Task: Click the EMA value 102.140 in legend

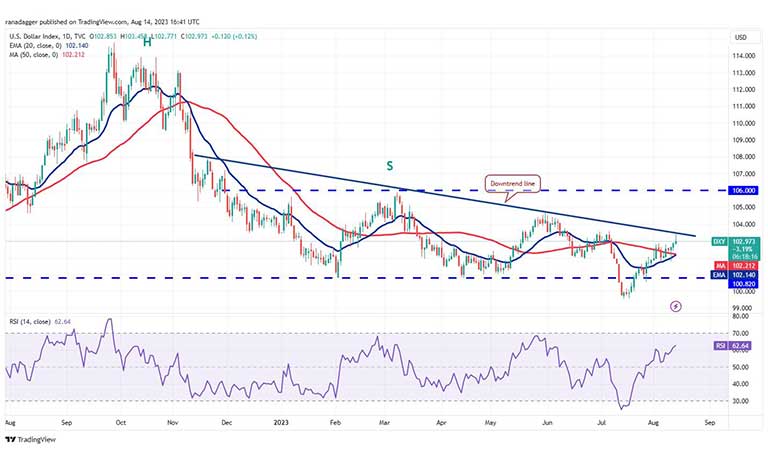Action: click(76, 46)
